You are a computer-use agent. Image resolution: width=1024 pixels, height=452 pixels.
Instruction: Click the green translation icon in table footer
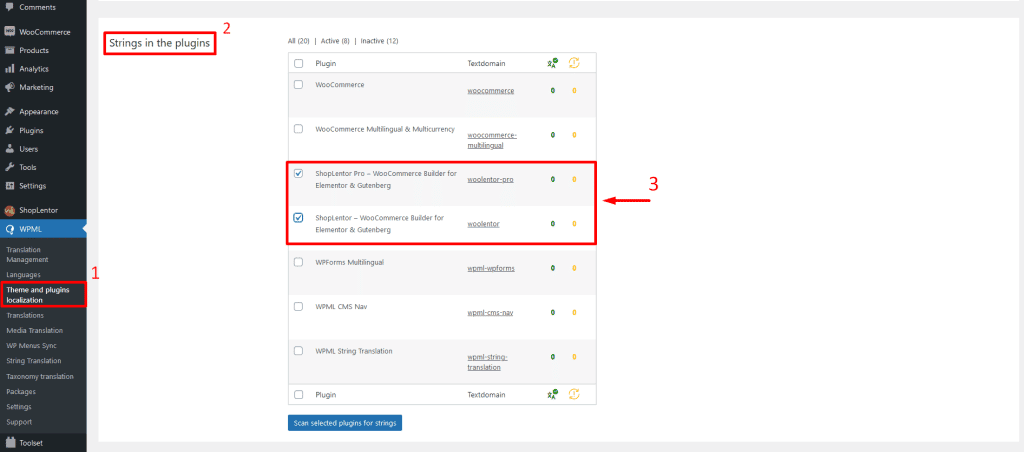pos(552,394)
